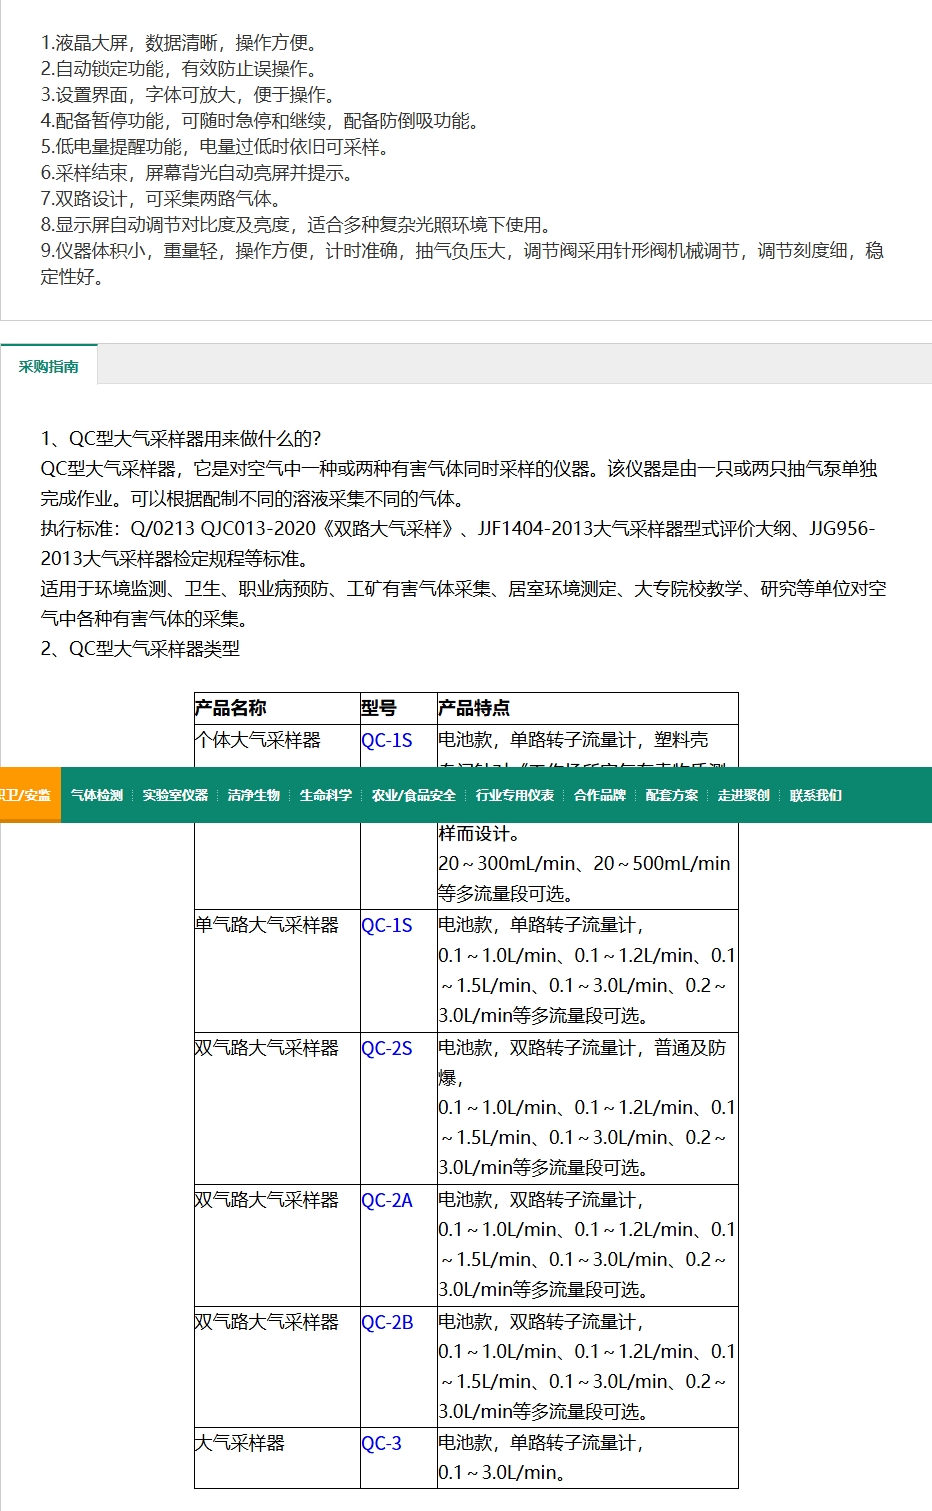
Task: Follow the QC-2A model link
Action: 387,1200
